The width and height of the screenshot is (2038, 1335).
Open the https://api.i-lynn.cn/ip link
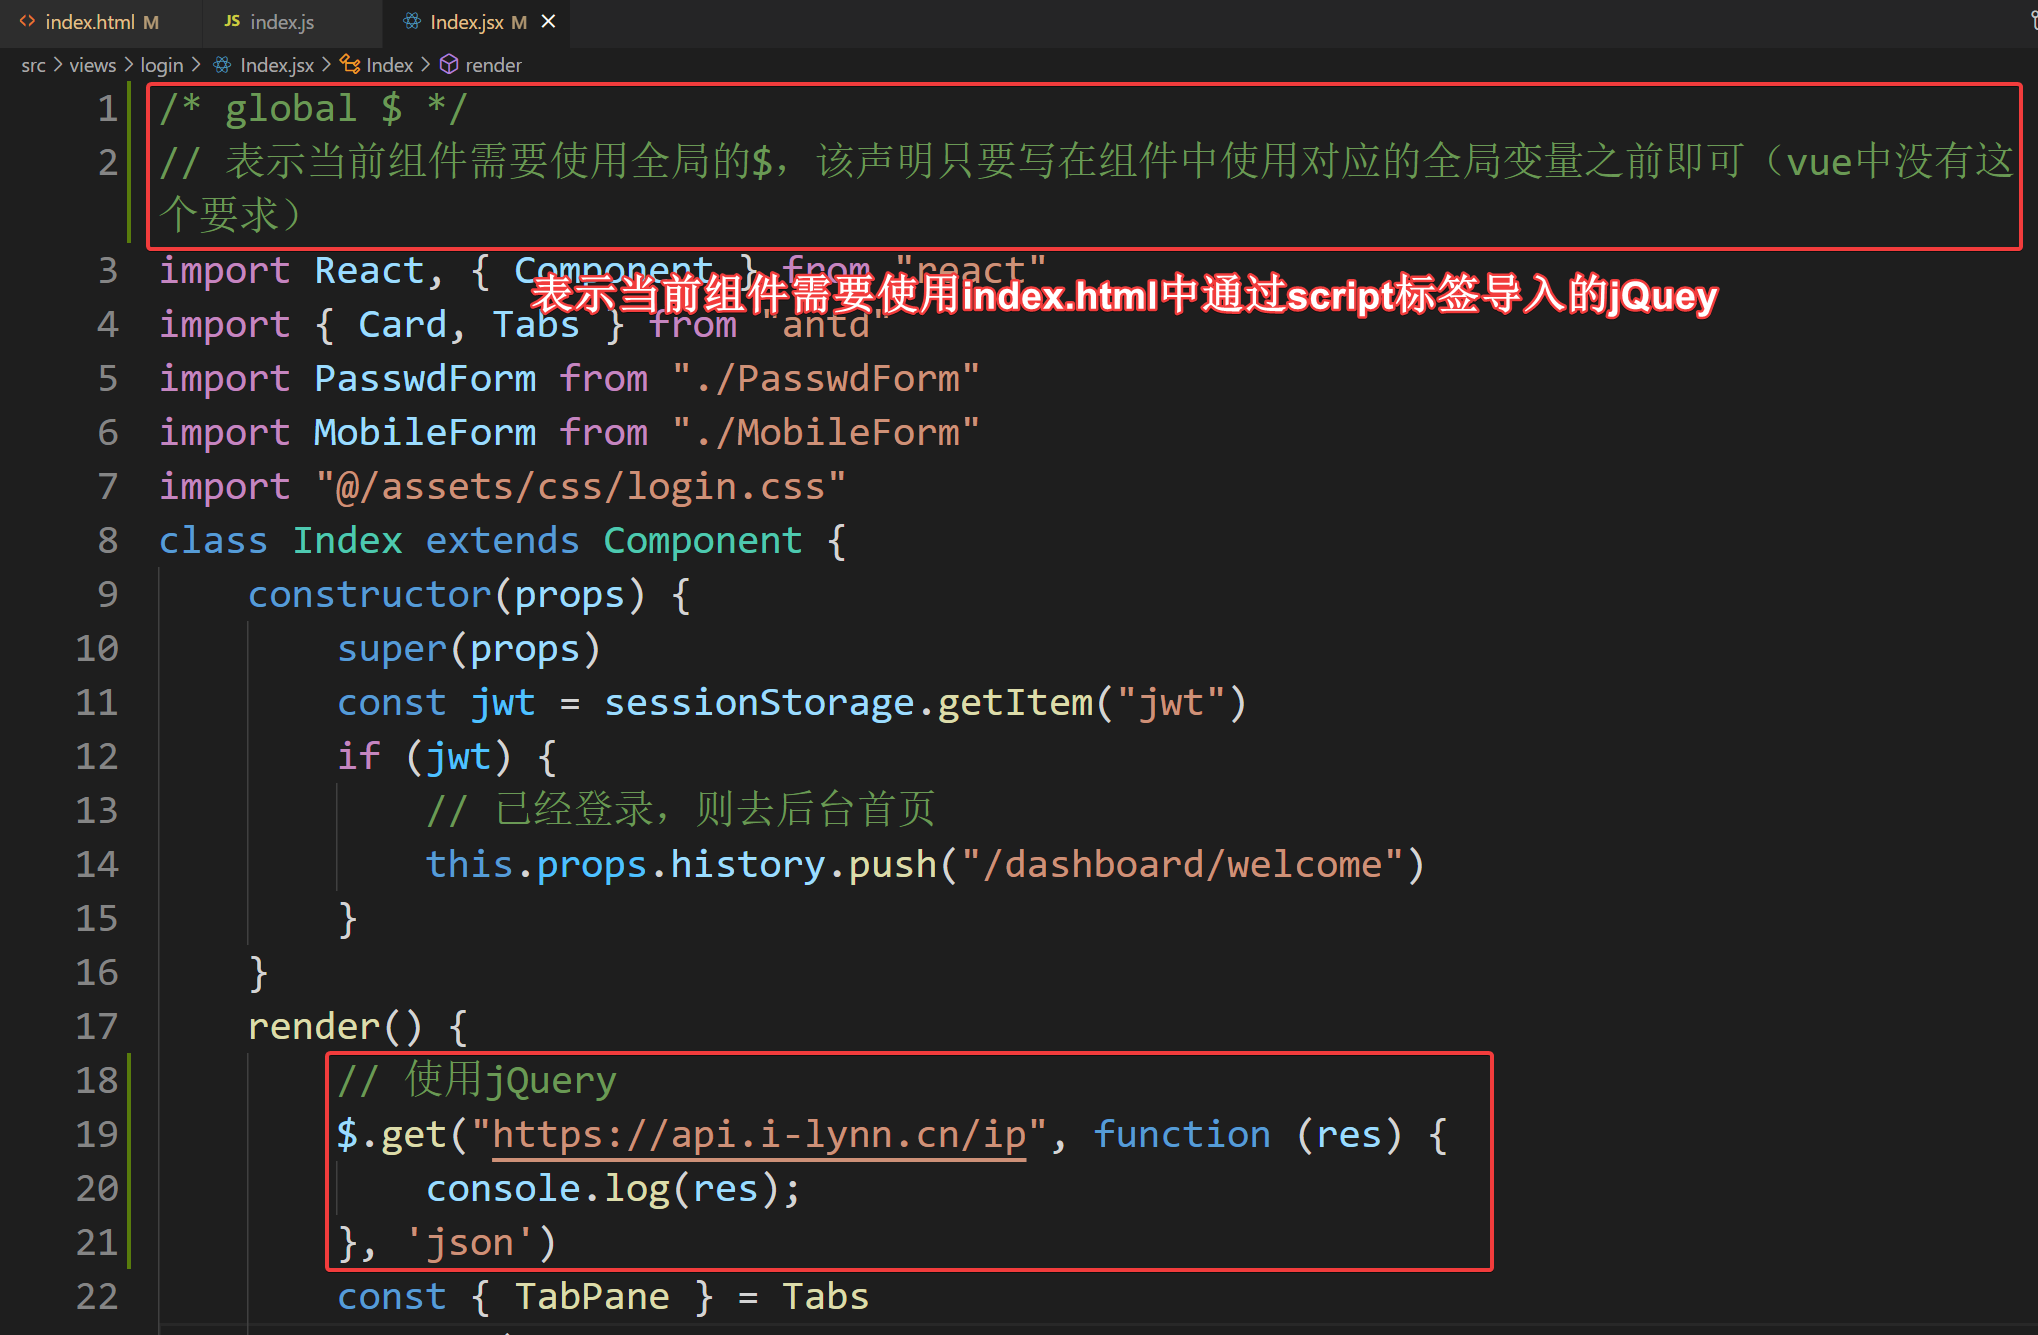(758, 1133)
